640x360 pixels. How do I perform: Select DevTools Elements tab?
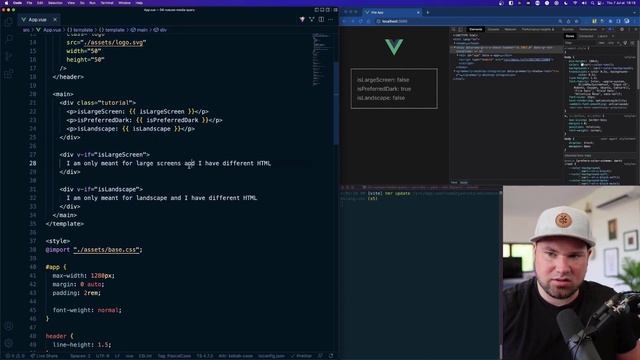click(x=476, y=29)
